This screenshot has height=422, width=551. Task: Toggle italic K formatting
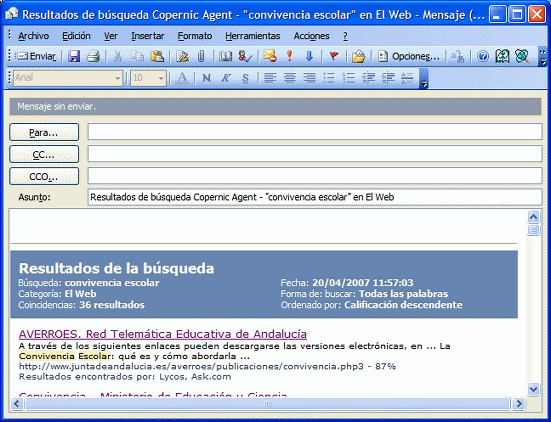(226, 78)
